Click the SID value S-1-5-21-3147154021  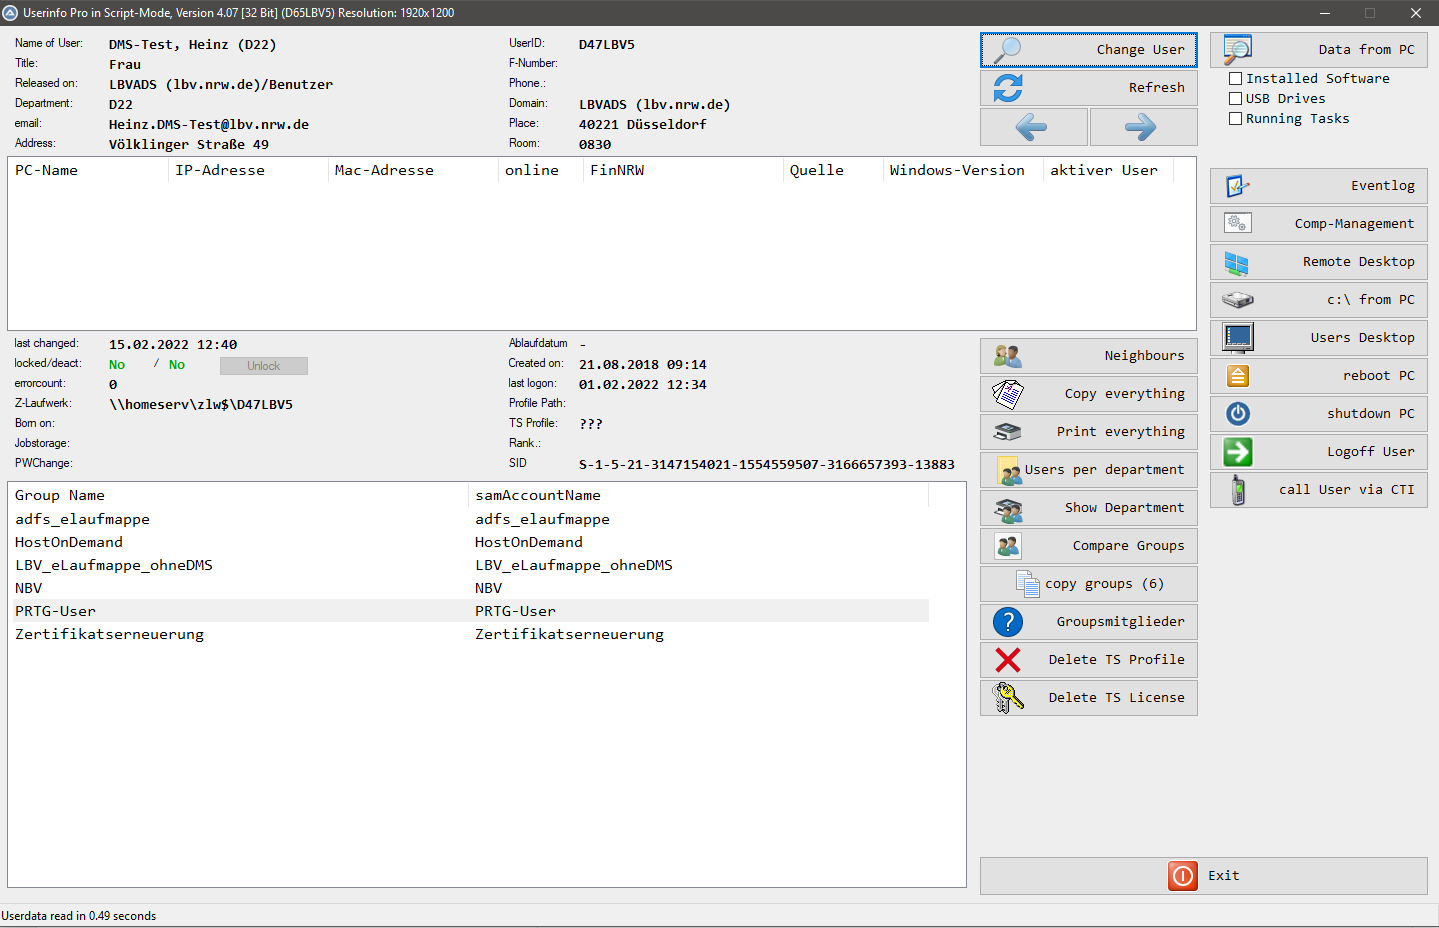coord(767,465)
